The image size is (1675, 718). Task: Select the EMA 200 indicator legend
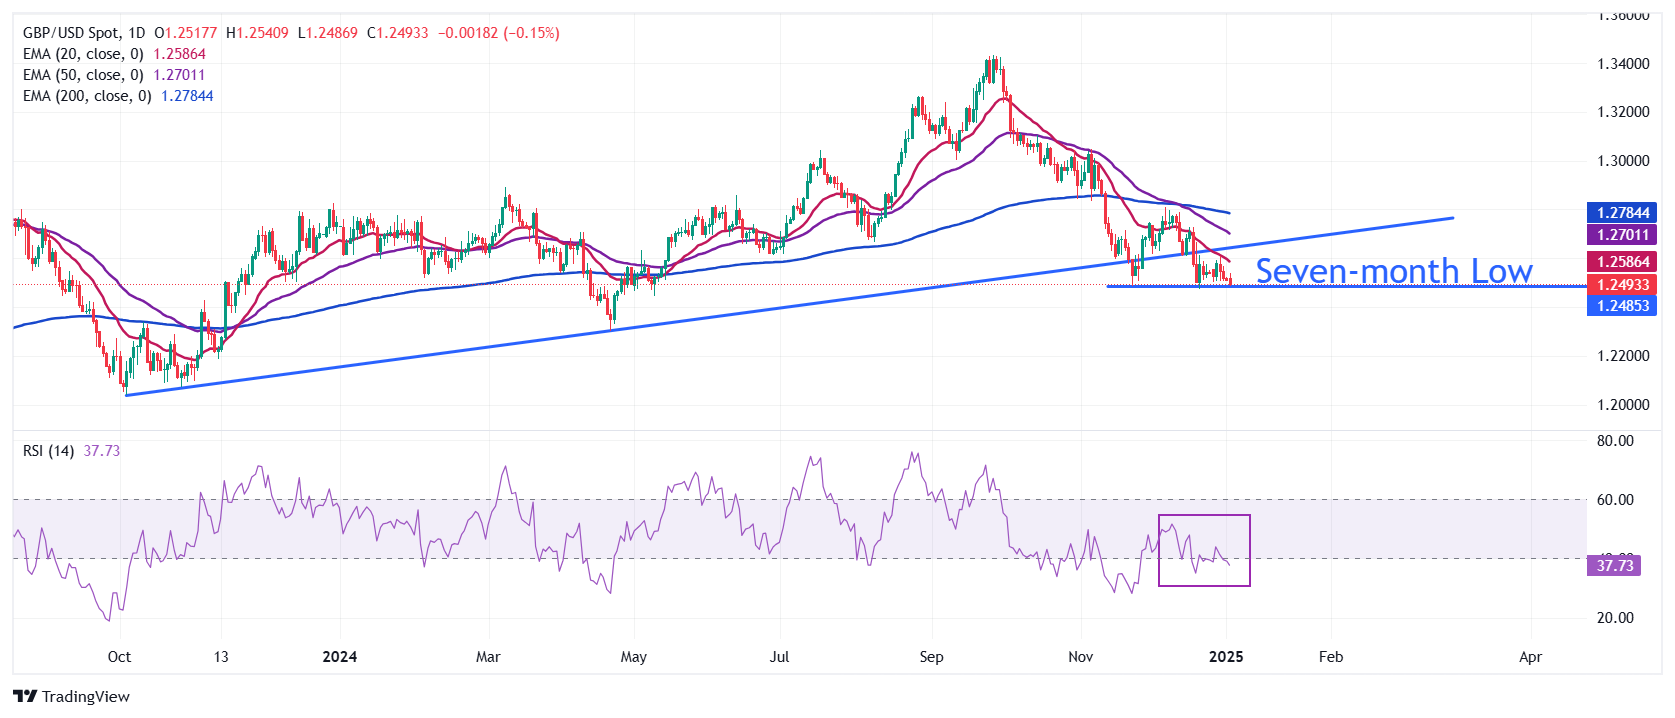[x=87, y=96]
